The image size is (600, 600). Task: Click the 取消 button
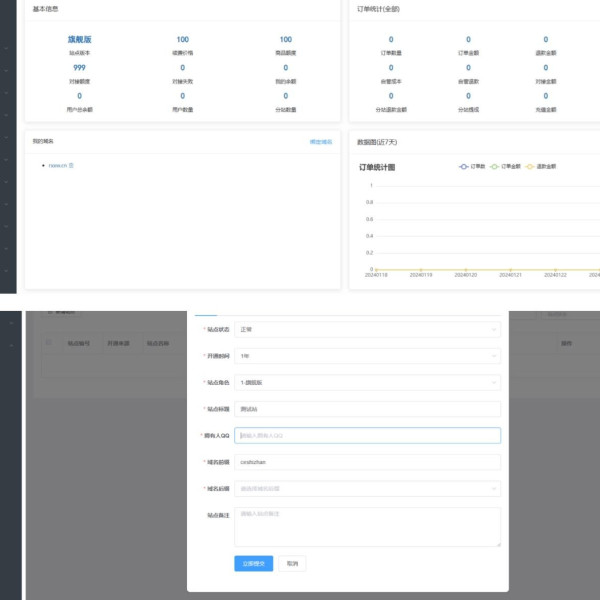[291, 564]
